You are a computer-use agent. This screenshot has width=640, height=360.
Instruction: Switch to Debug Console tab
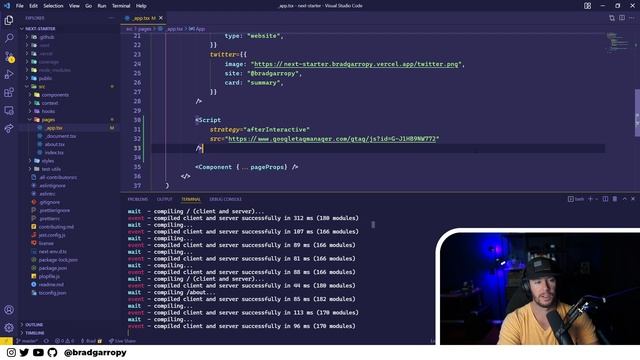click(x=225, y=199)
